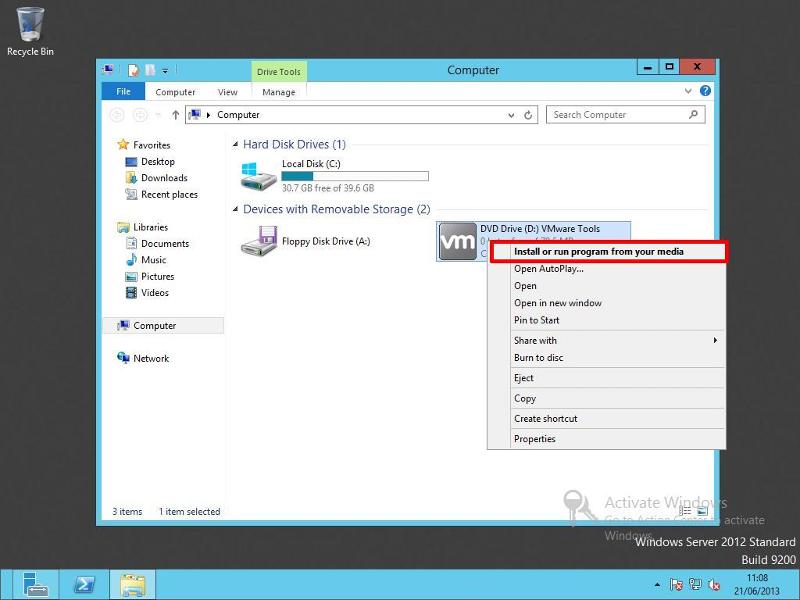Expand the ribbon chevron
Image resolution: width=800 pixels, height=600 pixels.
tap(688, 91)
